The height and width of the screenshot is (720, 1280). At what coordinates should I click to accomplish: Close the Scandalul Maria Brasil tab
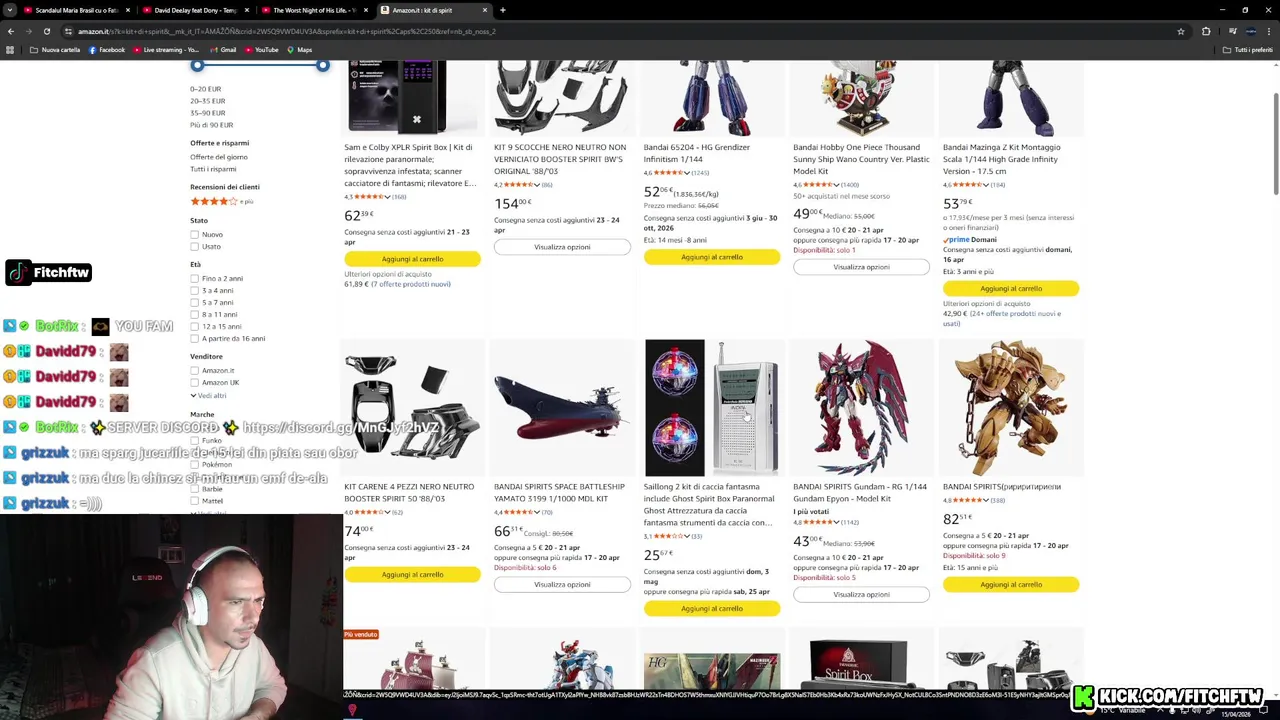click(129, 10)
